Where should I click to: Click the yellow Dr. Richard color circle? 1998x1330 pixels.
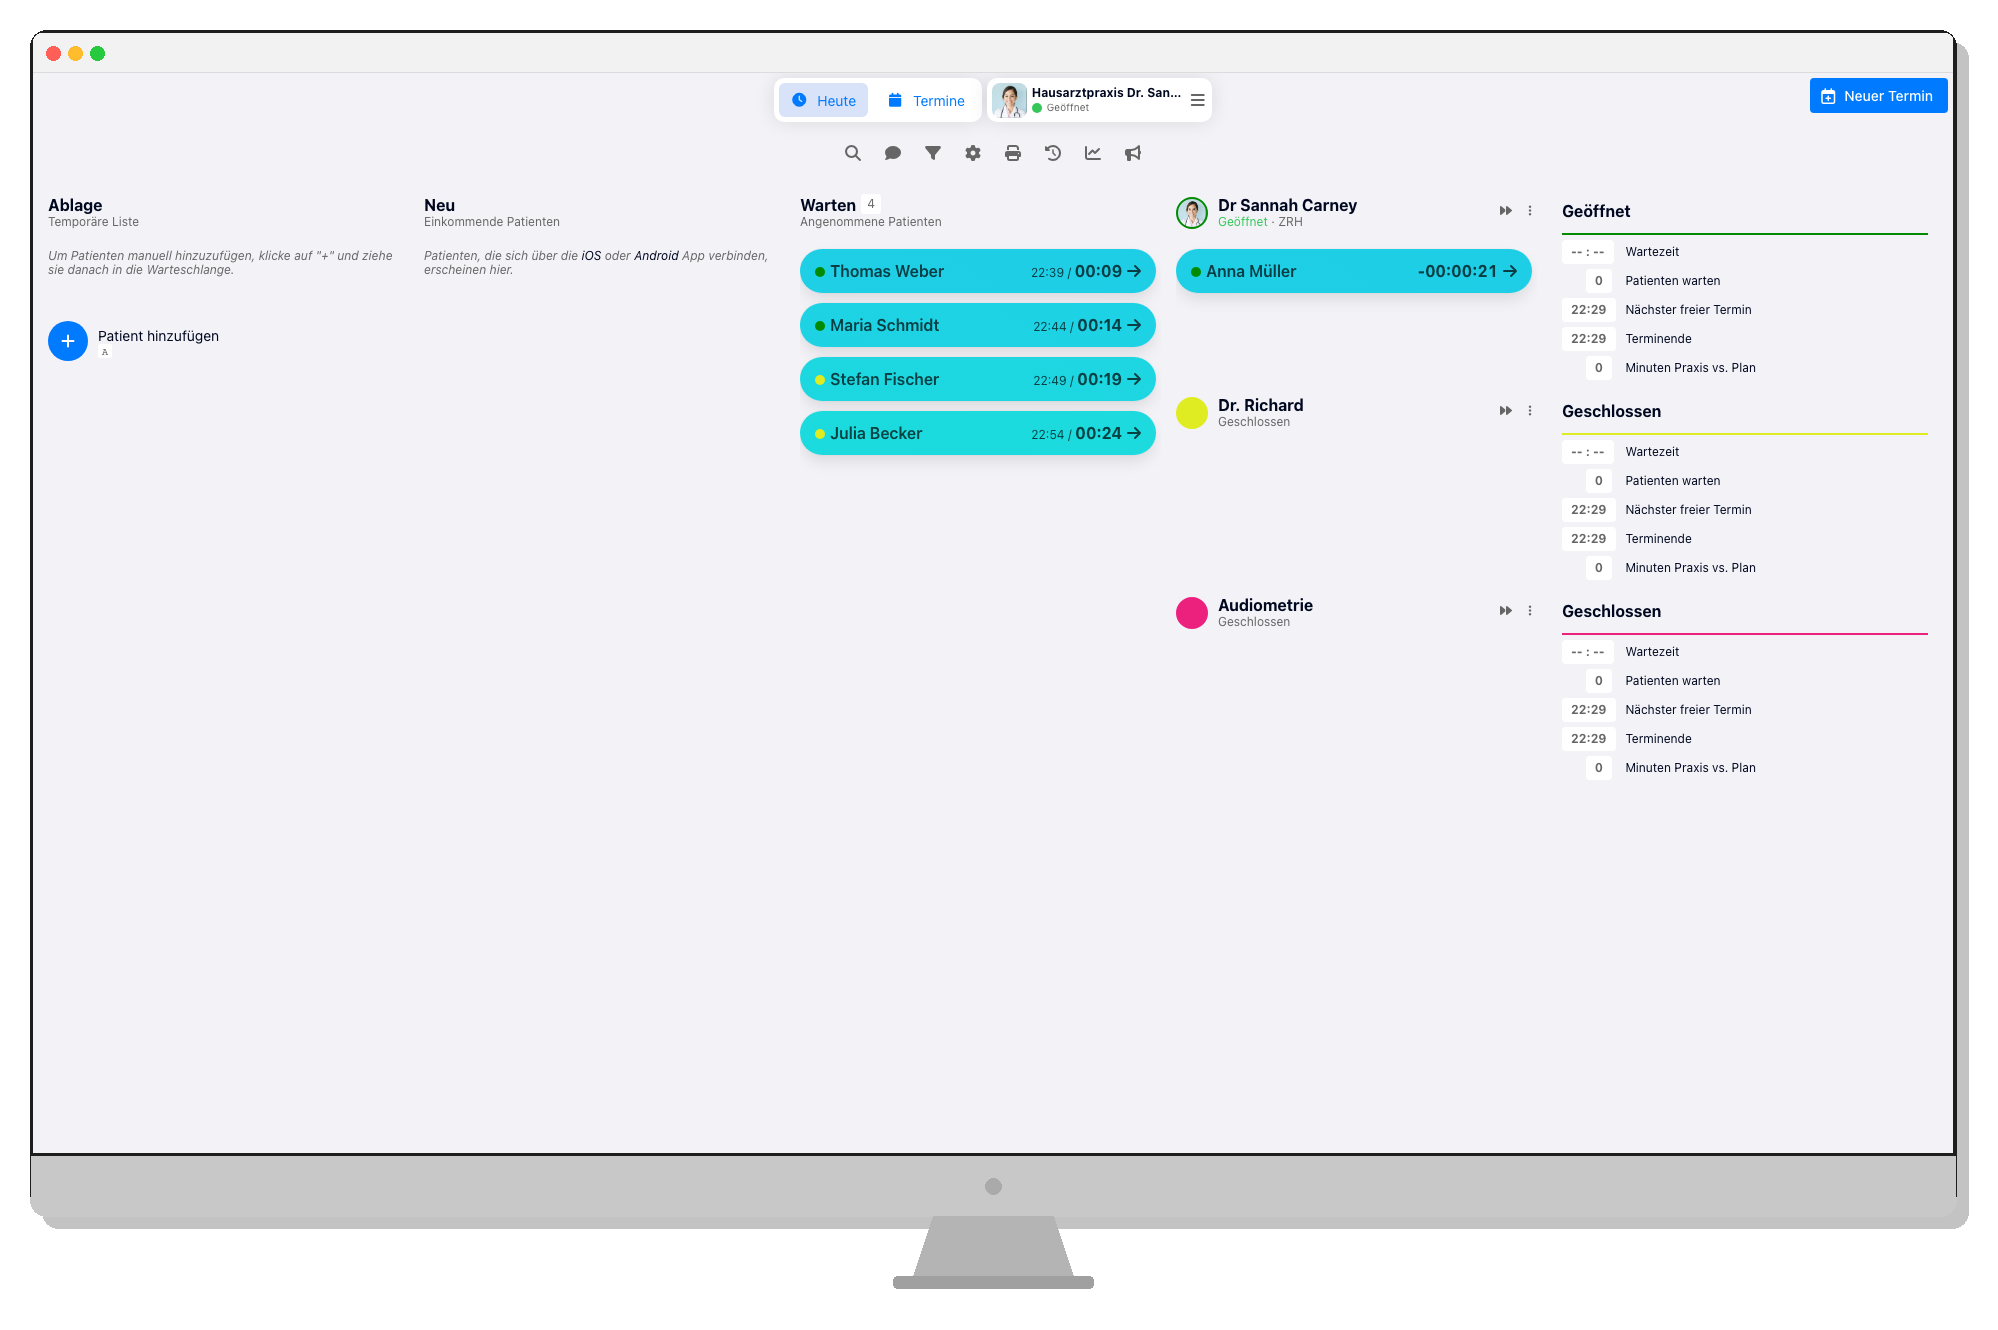pos(1191,412)
